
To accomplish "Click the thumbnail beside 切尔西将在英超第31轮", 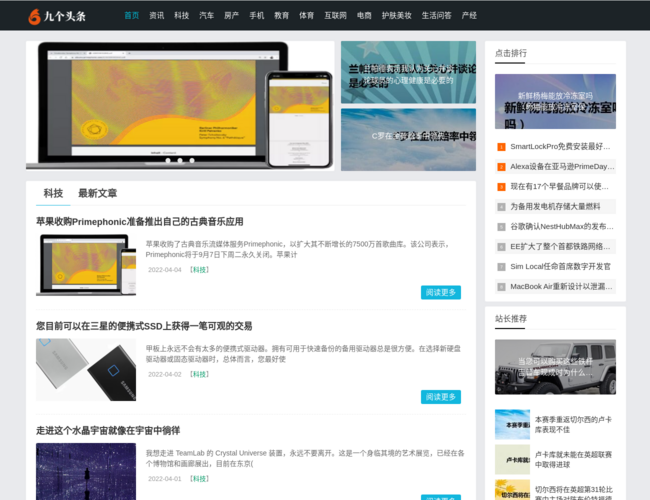I will click(512, 490).
